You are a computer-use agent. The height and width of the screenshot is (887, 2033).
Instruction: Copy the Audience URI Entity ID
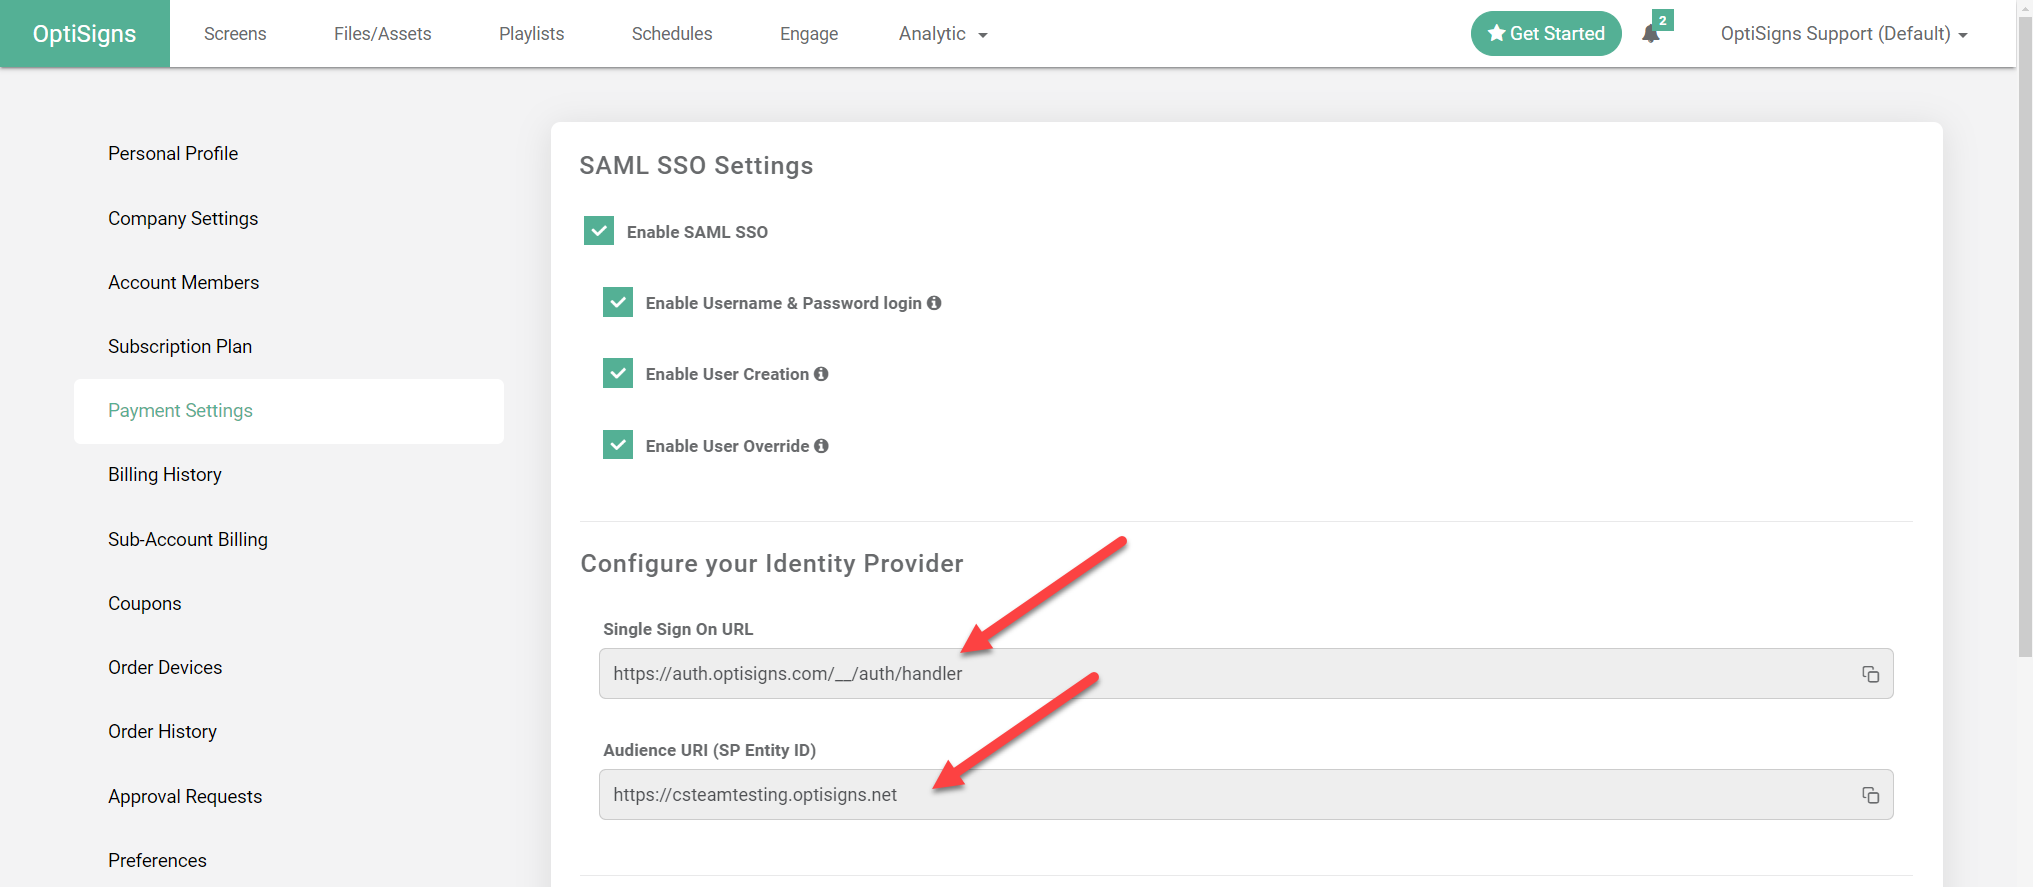coord(1870,795)
